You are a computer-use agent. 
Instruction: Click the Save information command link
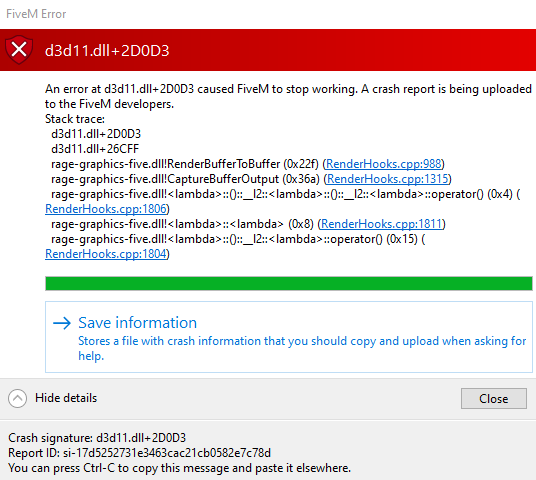289,337
